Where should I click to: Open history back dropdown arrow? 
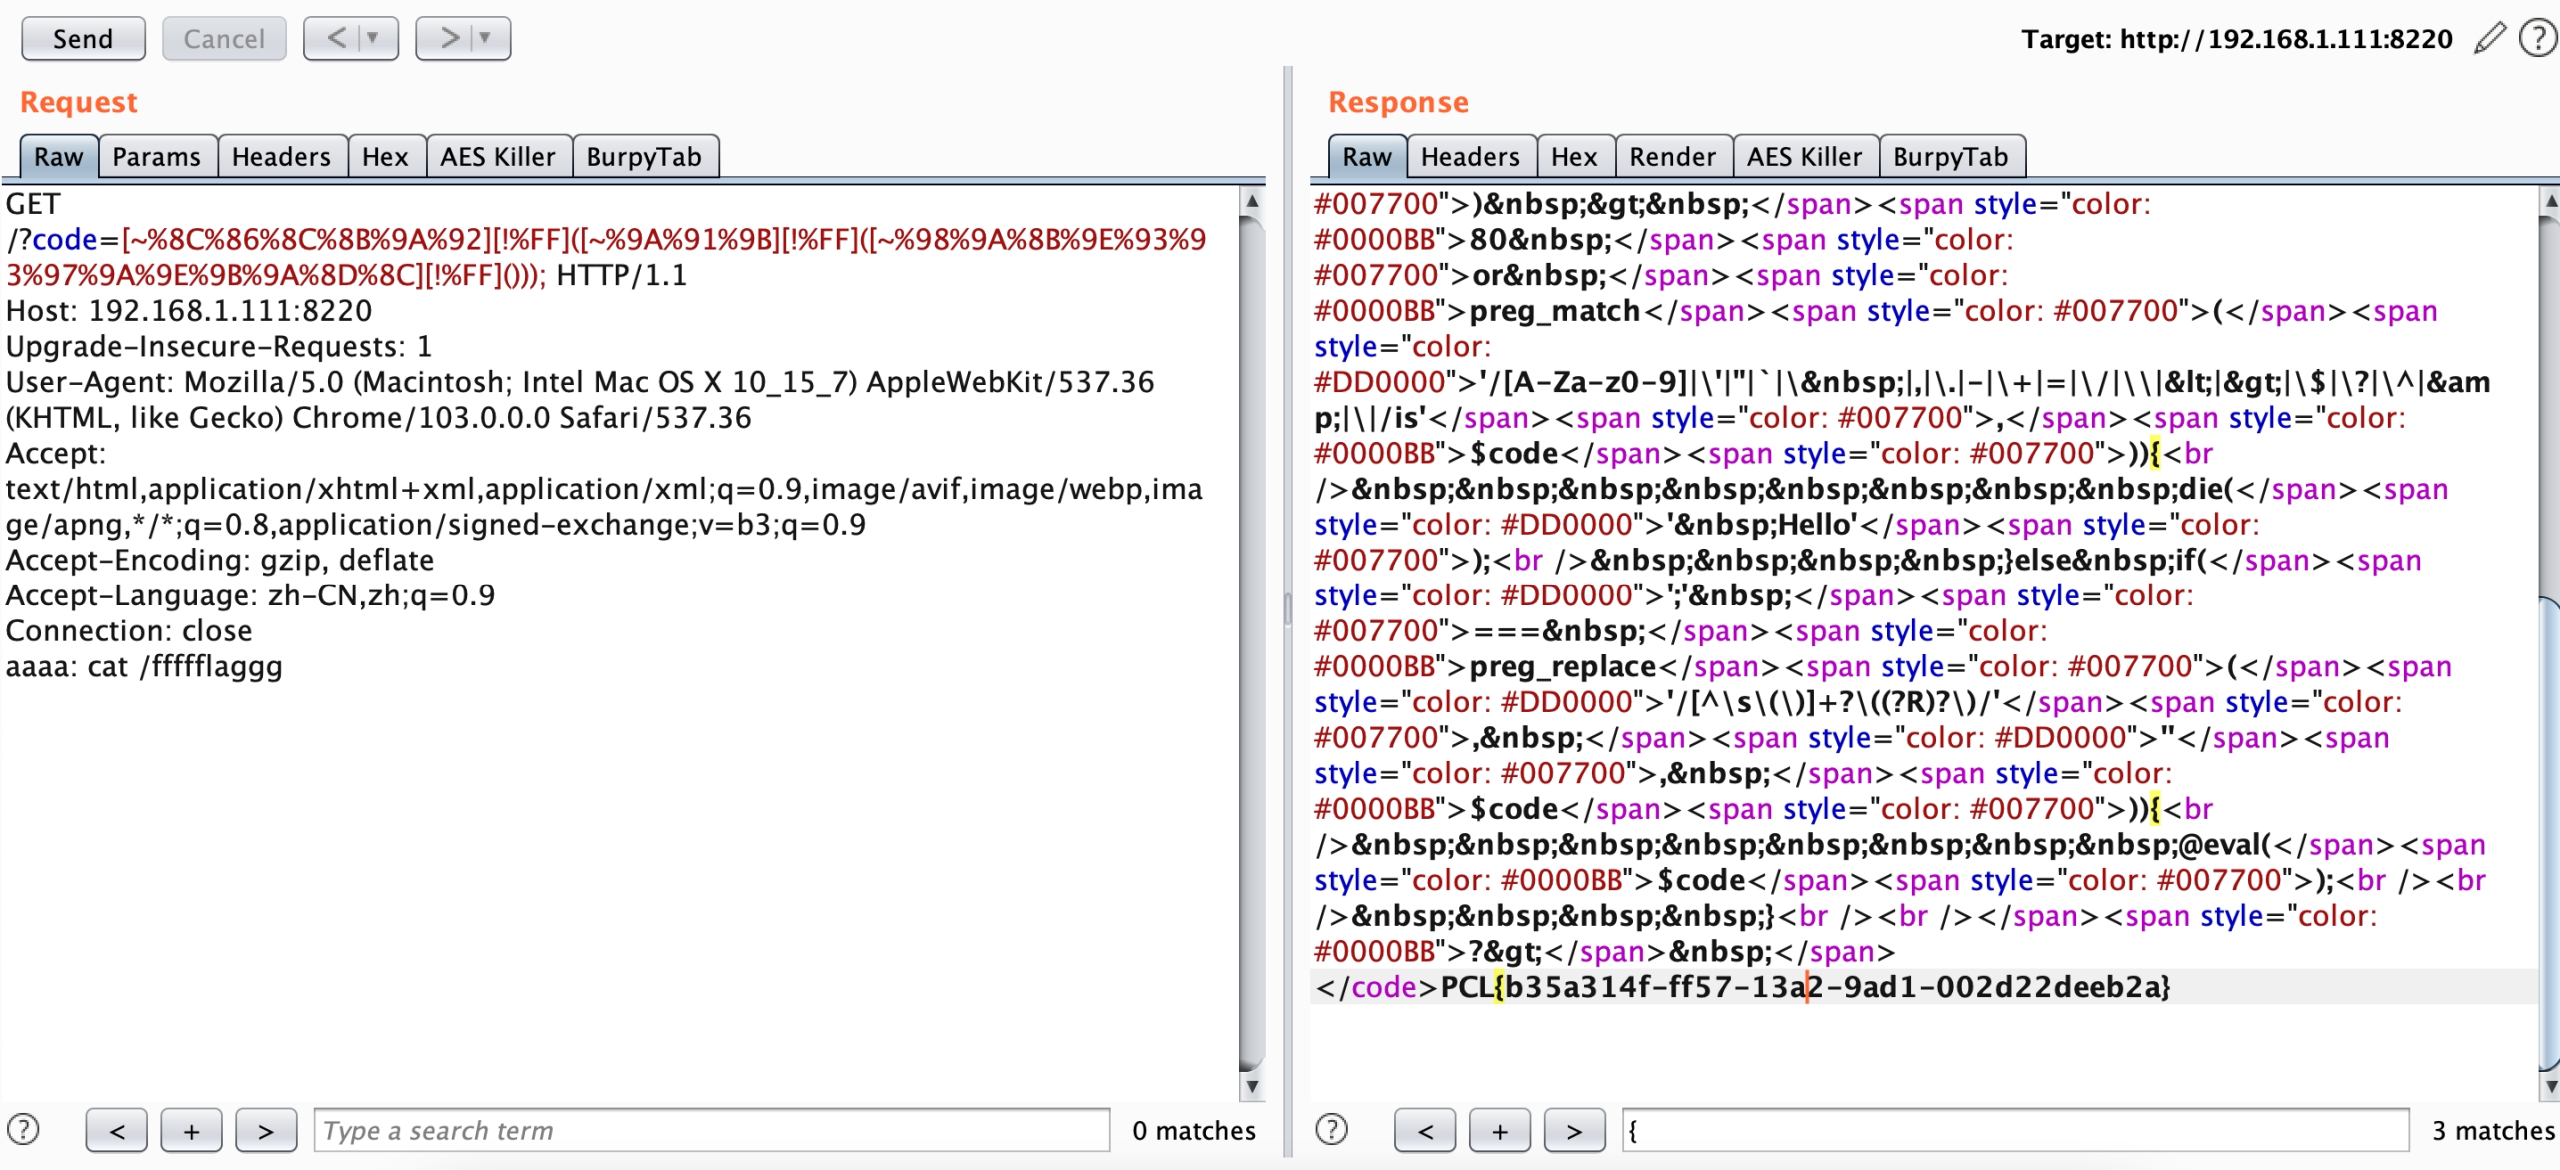373,38
